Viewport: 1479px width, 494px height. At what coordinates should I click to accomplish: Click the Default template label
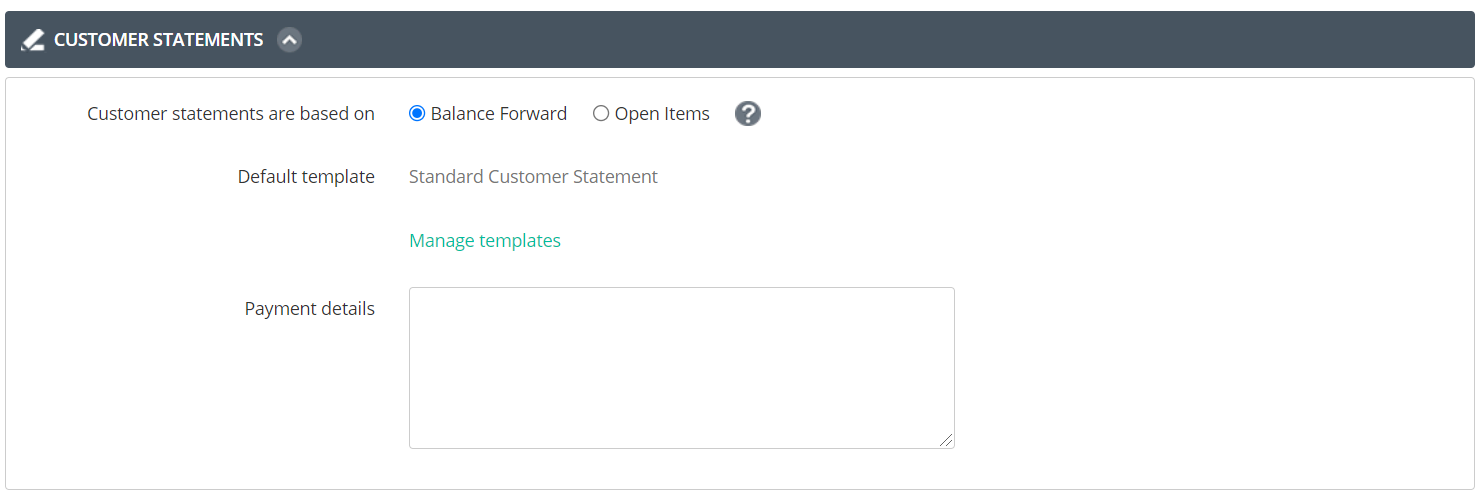click(x=306, y=177)
